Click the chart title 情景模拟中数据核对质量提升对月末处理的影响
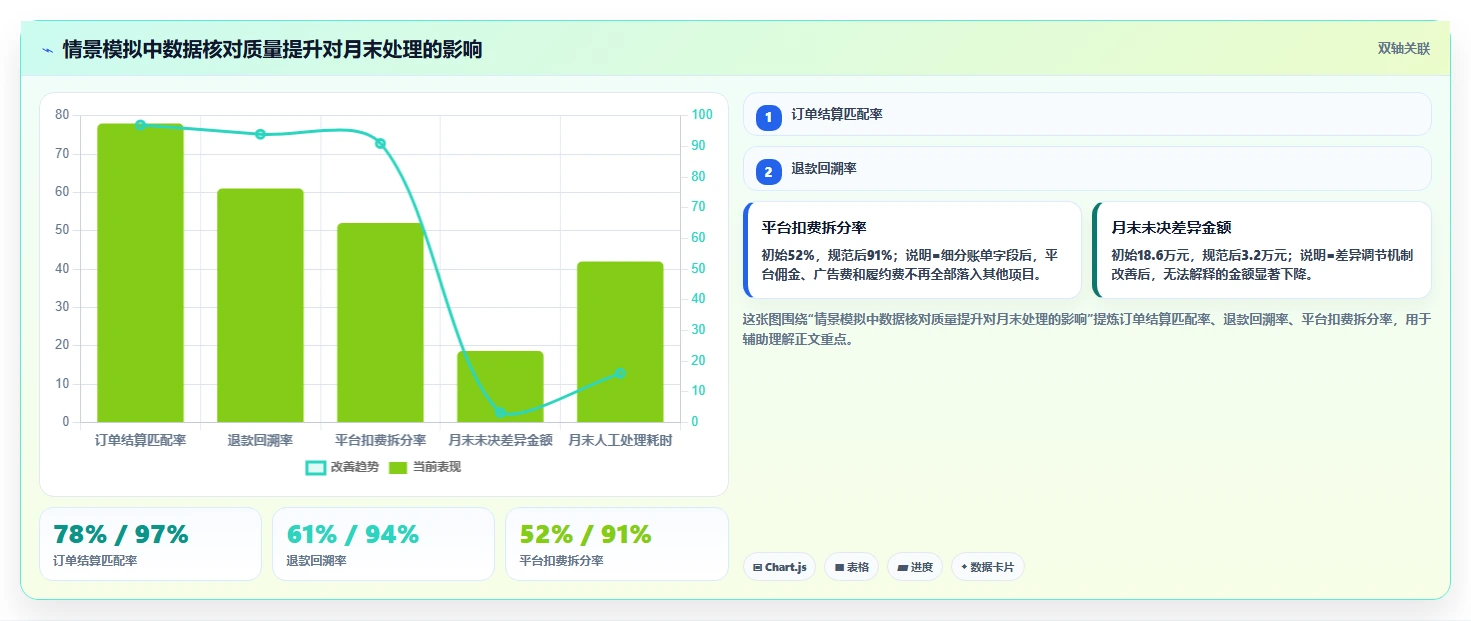The width and height of the screenshot is (1471, 621). pyautogui.click(x=272, y=49)
